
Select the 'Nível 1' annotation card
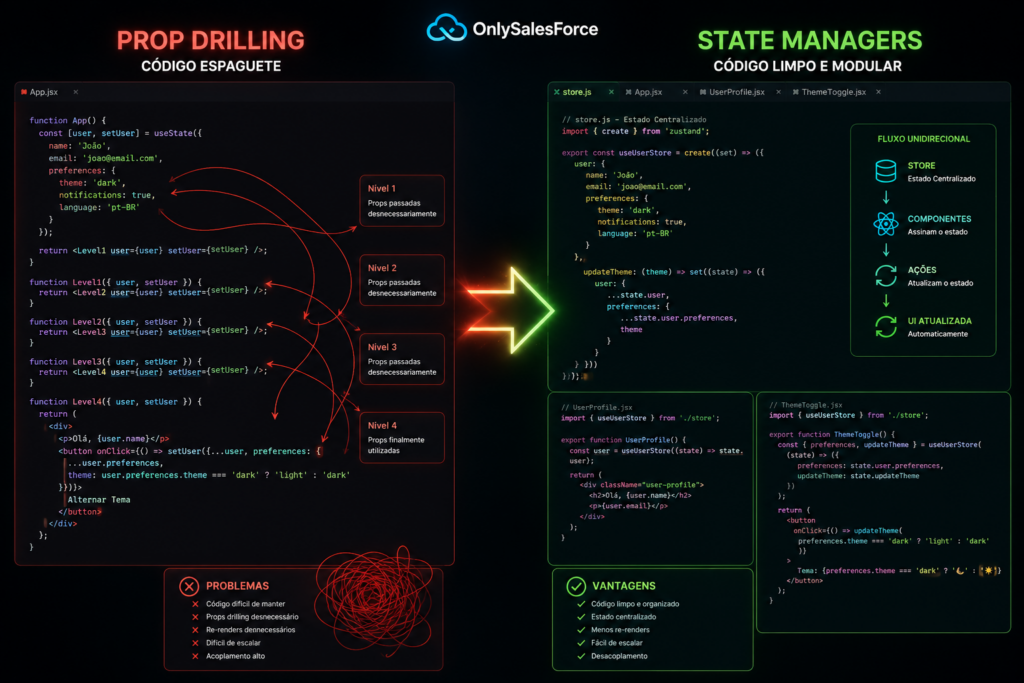click(x=402, y=200)
